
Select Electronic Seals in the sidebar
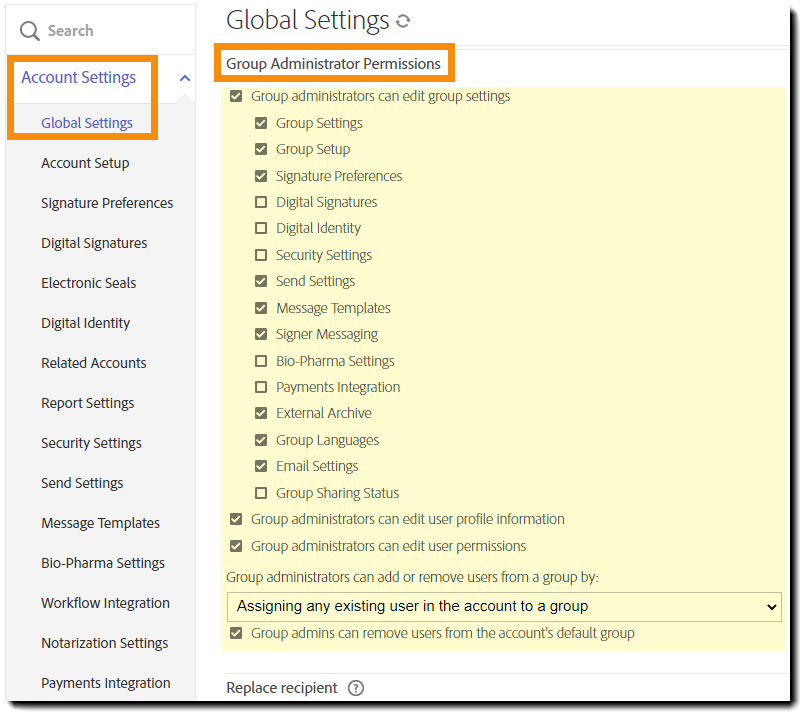(x=88, y=283)
